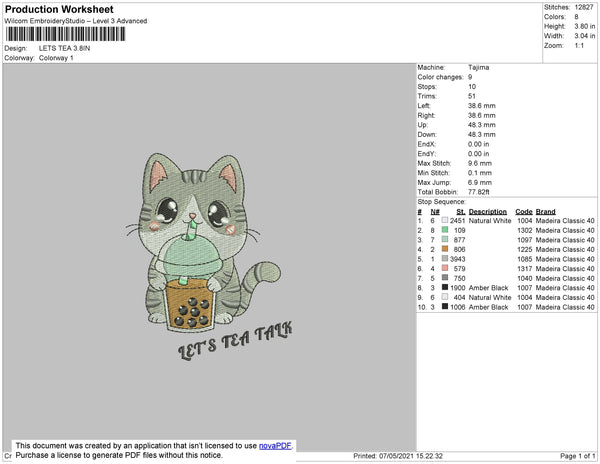The width and height of the screenshot is (600, 464).
Task: Click the 'Stop Sequence:' heading
Action: click(442, 202)
